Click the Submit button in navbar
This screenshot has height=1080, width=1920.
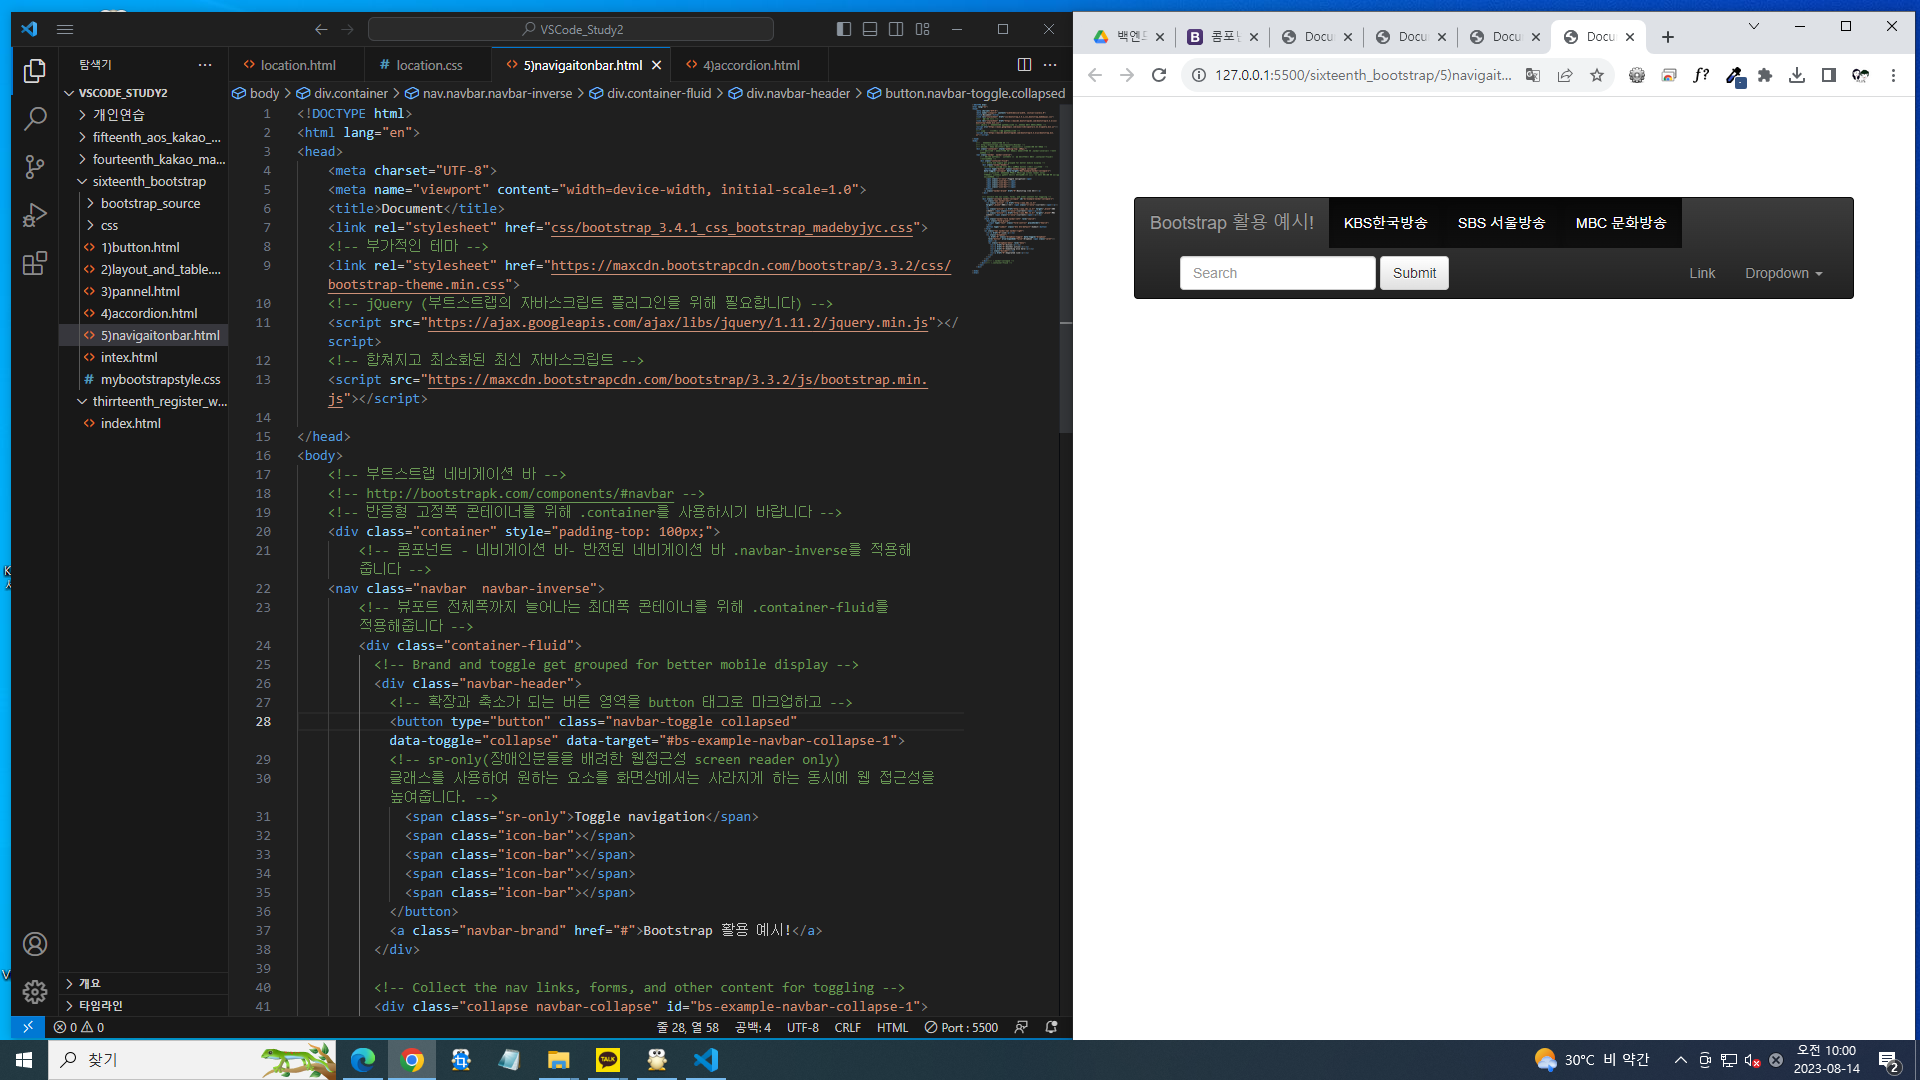pos(1414,273)
